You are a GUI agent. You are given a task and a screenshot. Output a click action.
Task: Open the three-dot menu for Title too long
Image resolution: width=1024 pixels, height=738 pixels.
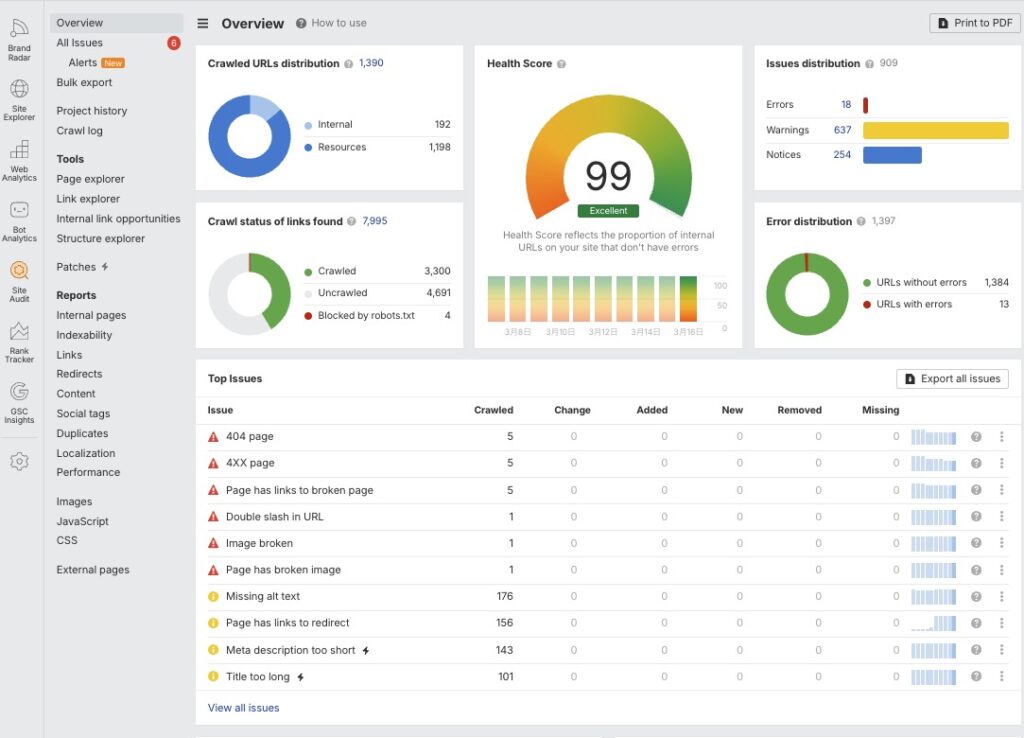tap(1001, 677)
